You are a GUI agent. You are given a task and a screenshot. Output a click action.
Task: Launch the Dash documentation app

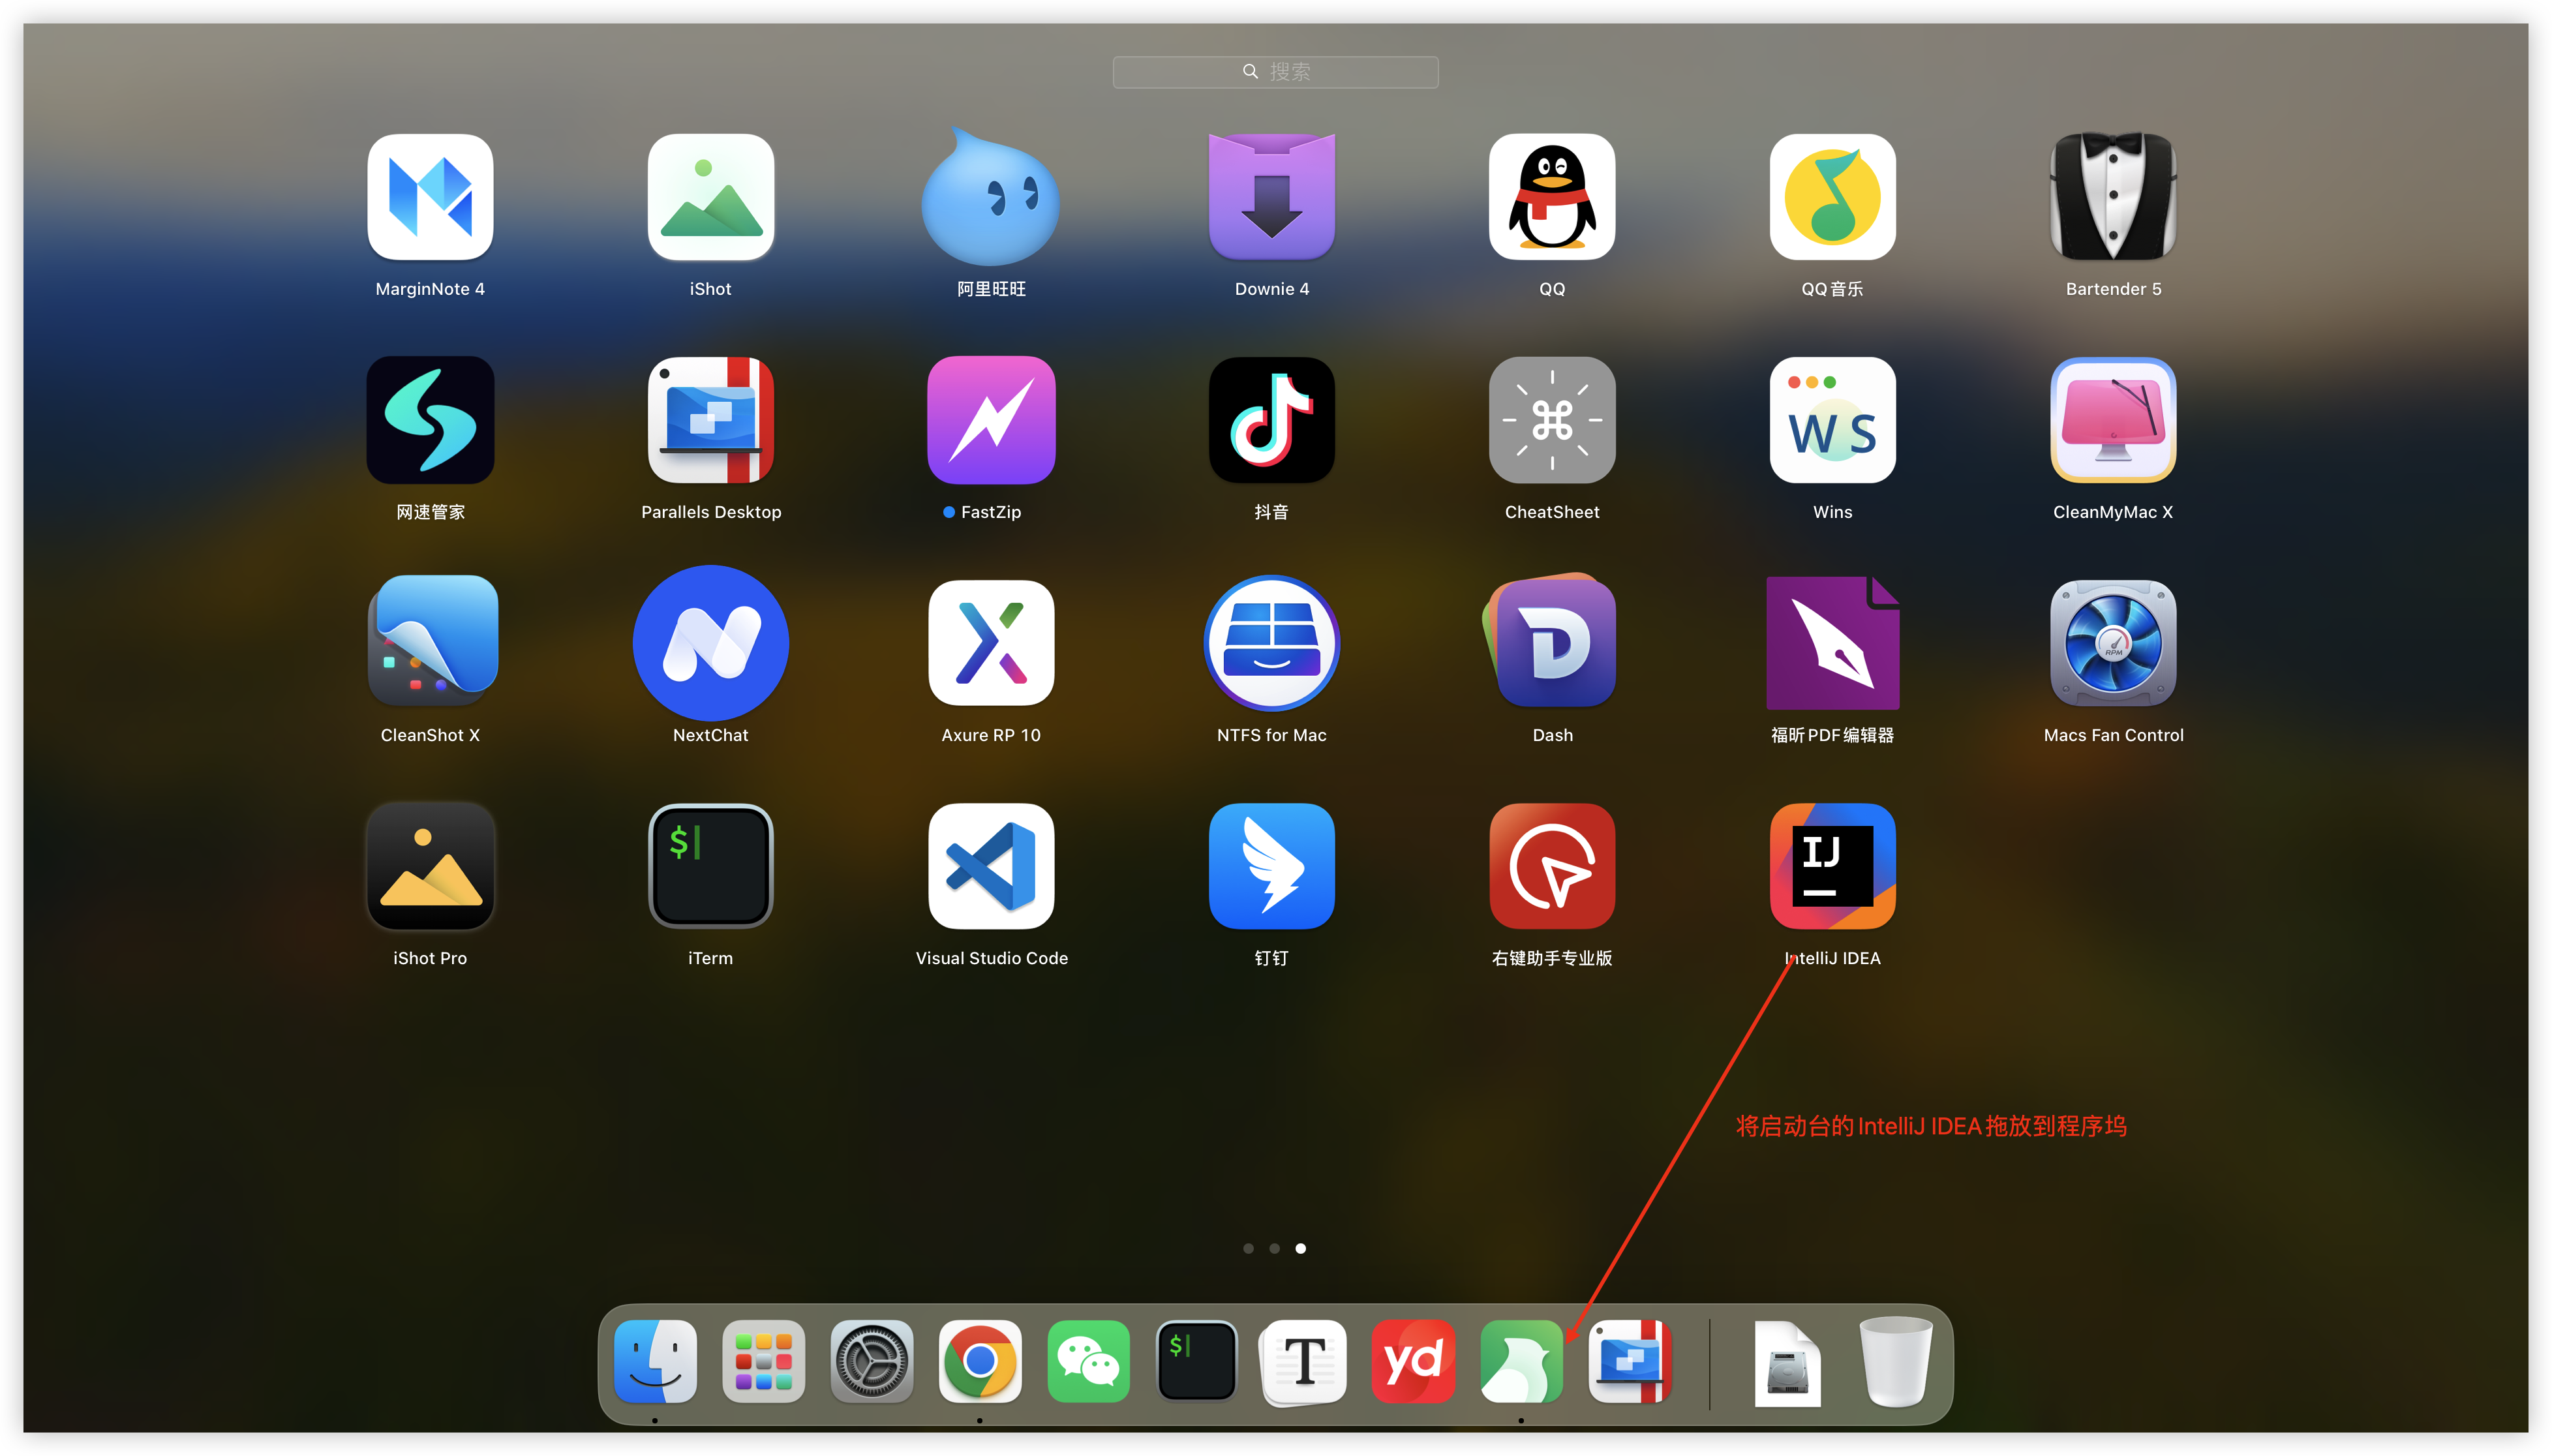point(1552,643)
